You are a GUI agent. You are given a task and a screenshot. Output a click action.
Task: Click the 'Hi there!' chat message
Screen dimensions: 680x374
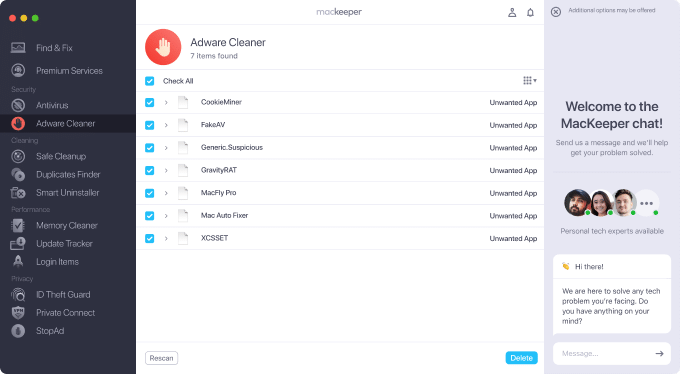click(589, 266)
